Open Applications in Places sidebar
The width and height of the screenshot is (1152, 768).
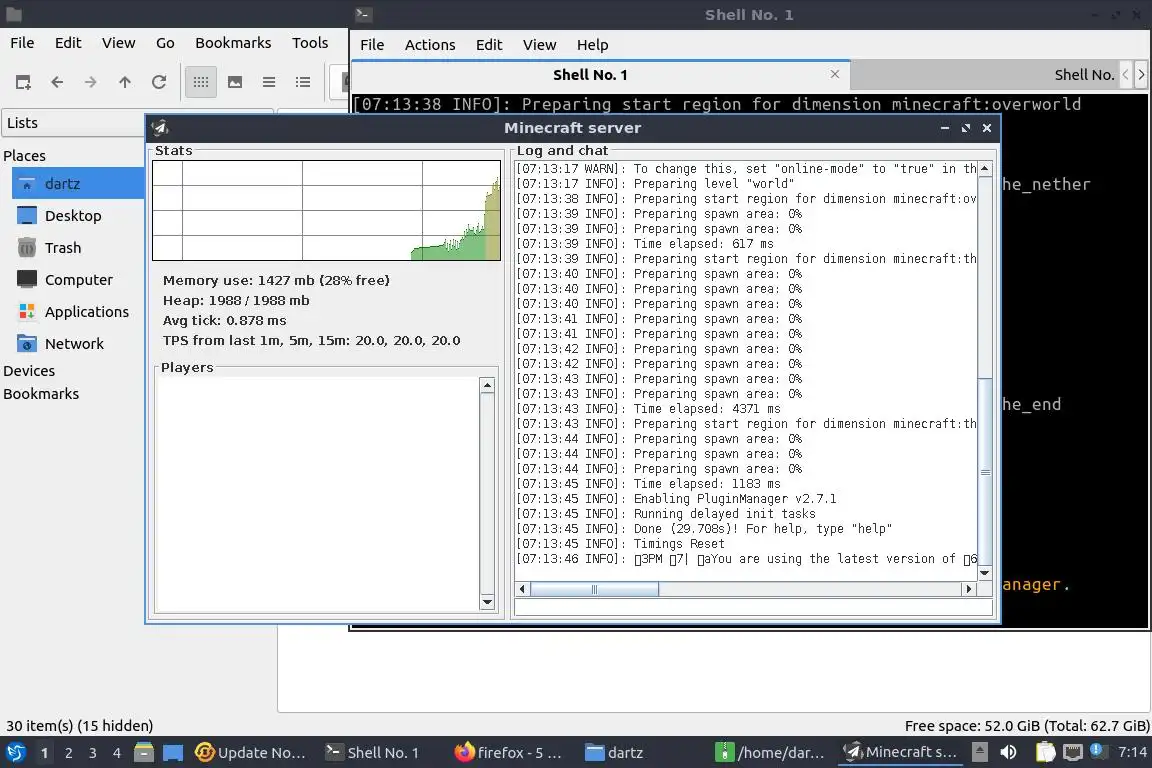point(87,312)
